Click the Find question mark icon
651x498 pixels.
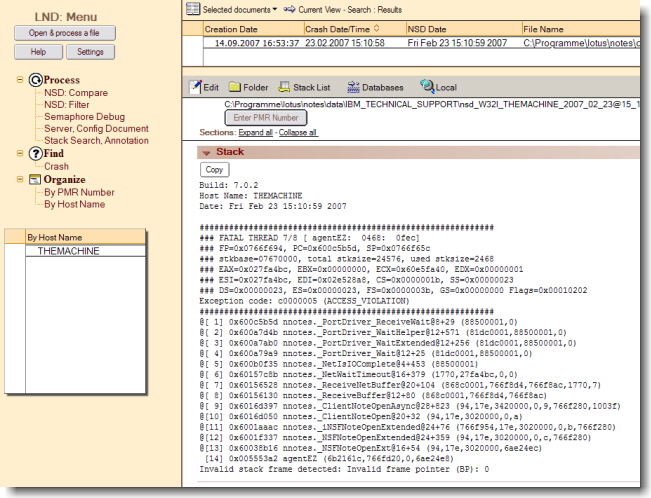click(x=36, y=154)
